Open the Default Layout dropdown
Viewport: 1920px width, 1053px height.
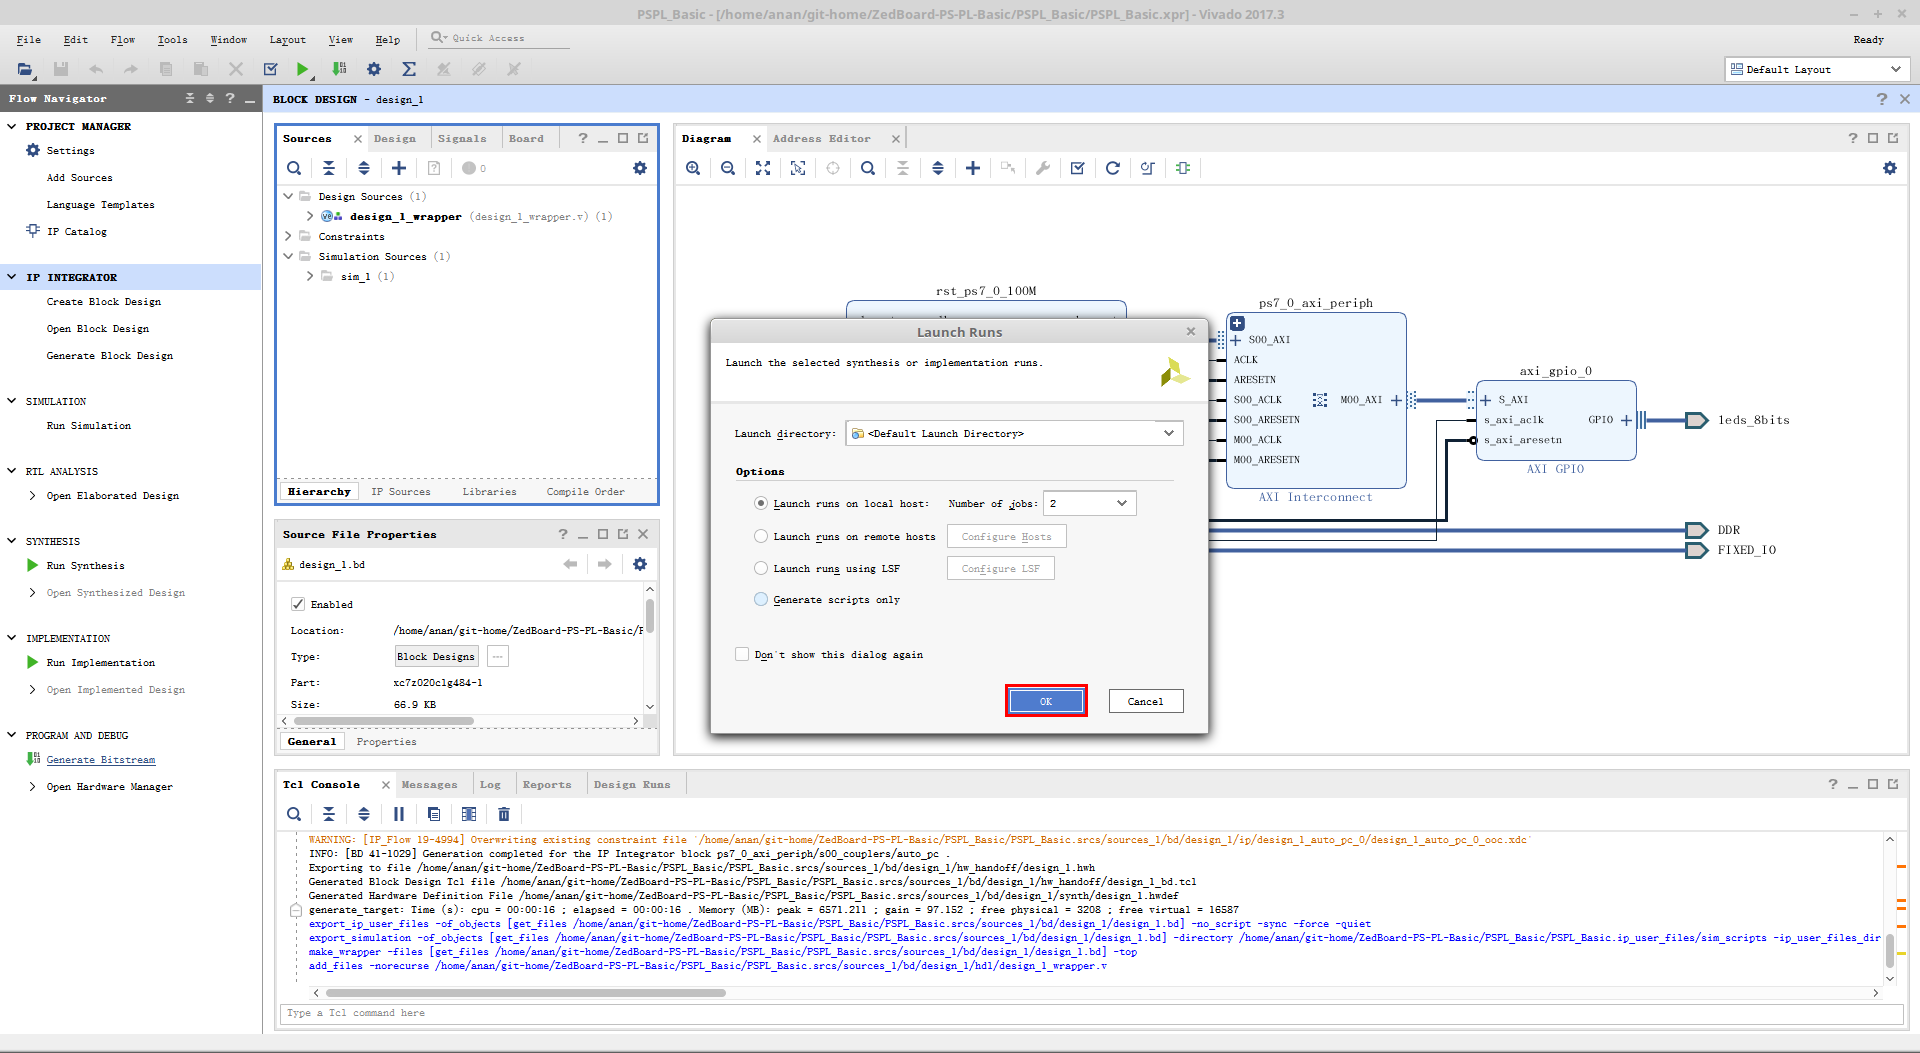point(1818,69)
